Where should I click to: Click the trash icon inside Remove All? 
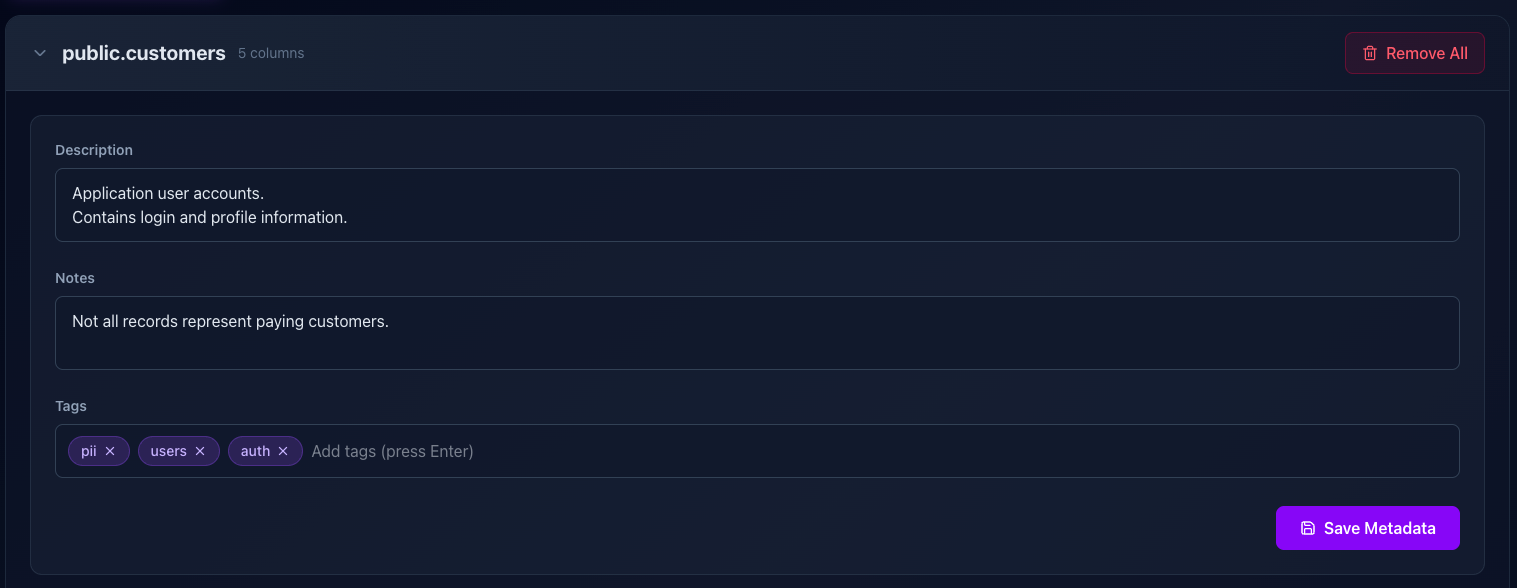[x=1369, y=53]
